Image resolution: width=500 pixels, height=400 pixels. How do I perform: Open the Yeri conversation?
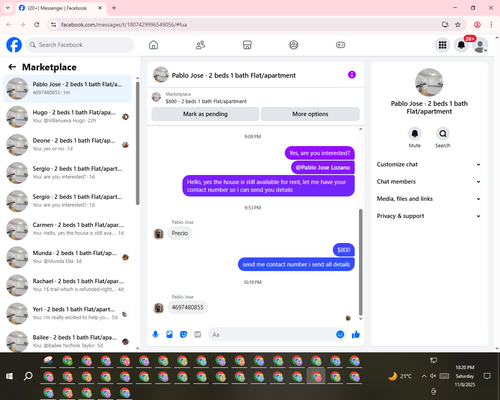pyautogui.click(x=67, y=313)
